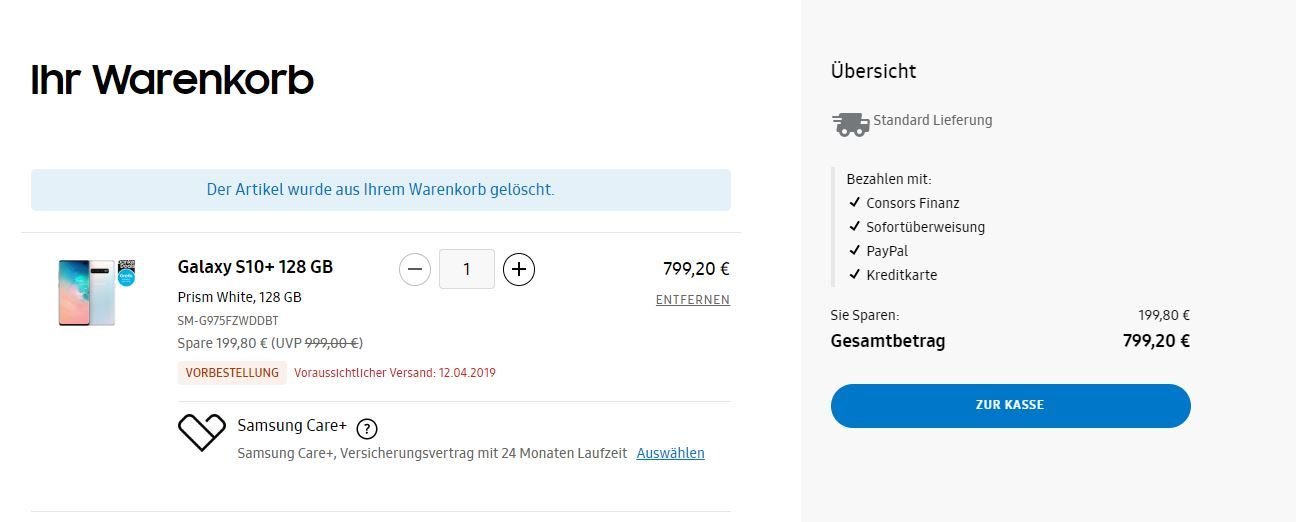Remove item via the ENTFERNEN link
This screenshot has height=522, width=1296.
[693, 300]
